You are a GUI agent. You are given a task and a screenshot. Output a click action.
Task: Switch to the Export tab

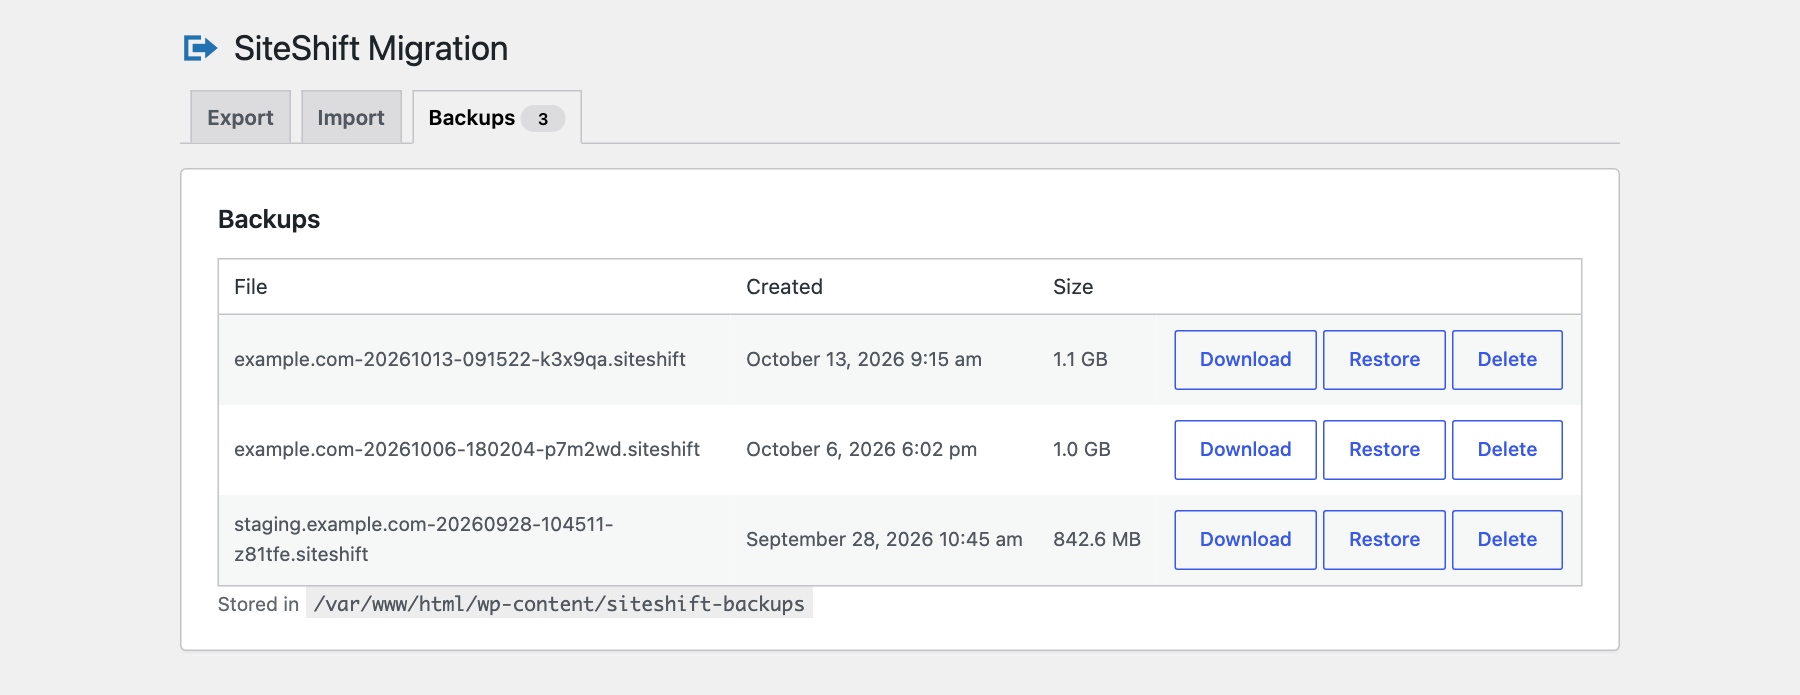click(240, 117)
